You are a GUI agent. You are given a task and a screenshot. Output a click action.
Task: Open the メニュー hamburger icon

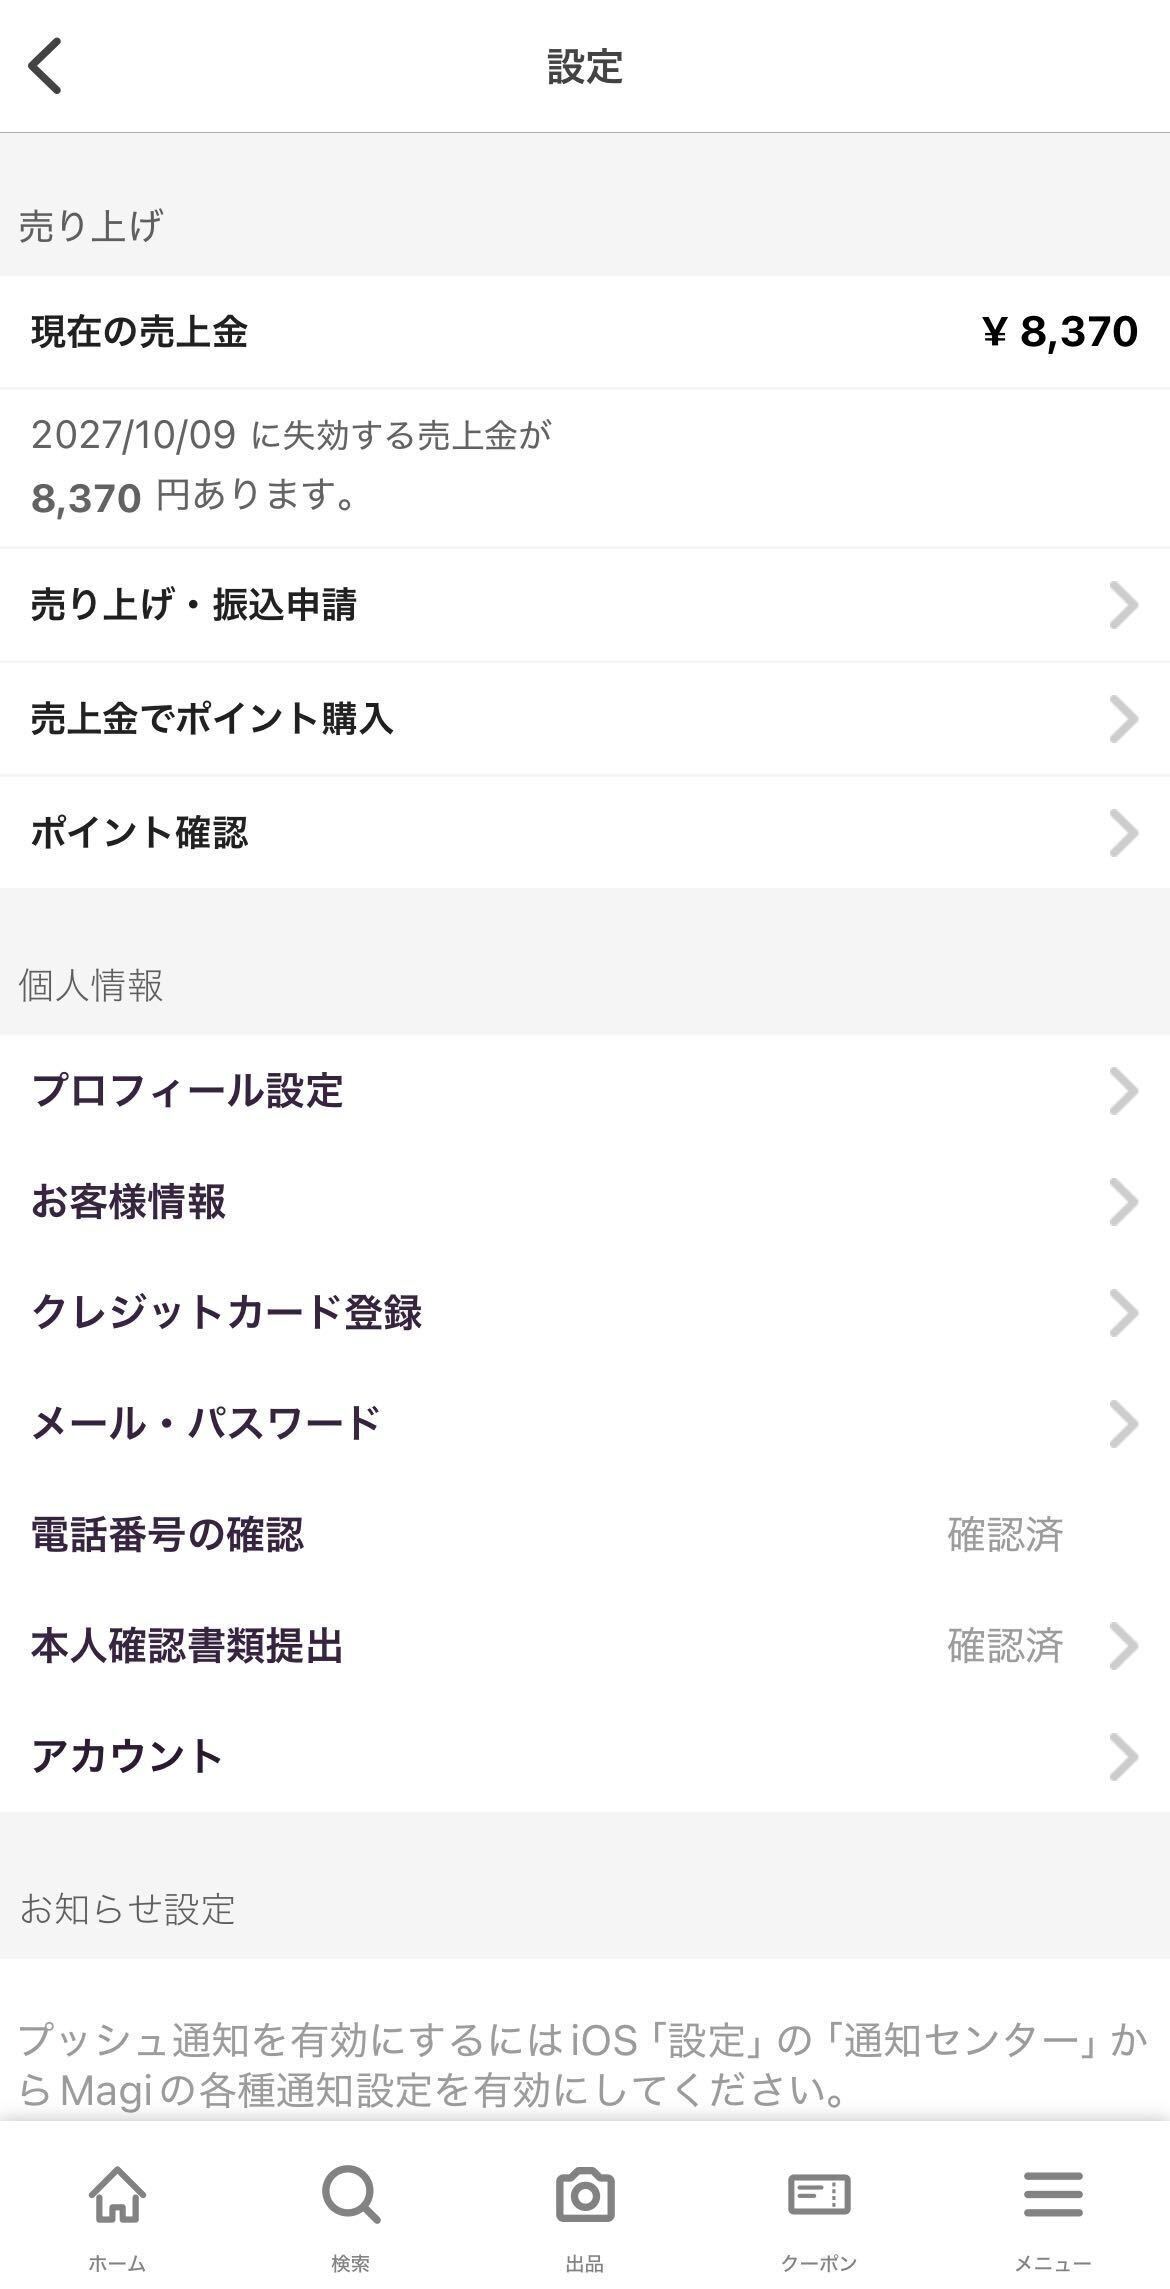click(x=1052, y=2195)
